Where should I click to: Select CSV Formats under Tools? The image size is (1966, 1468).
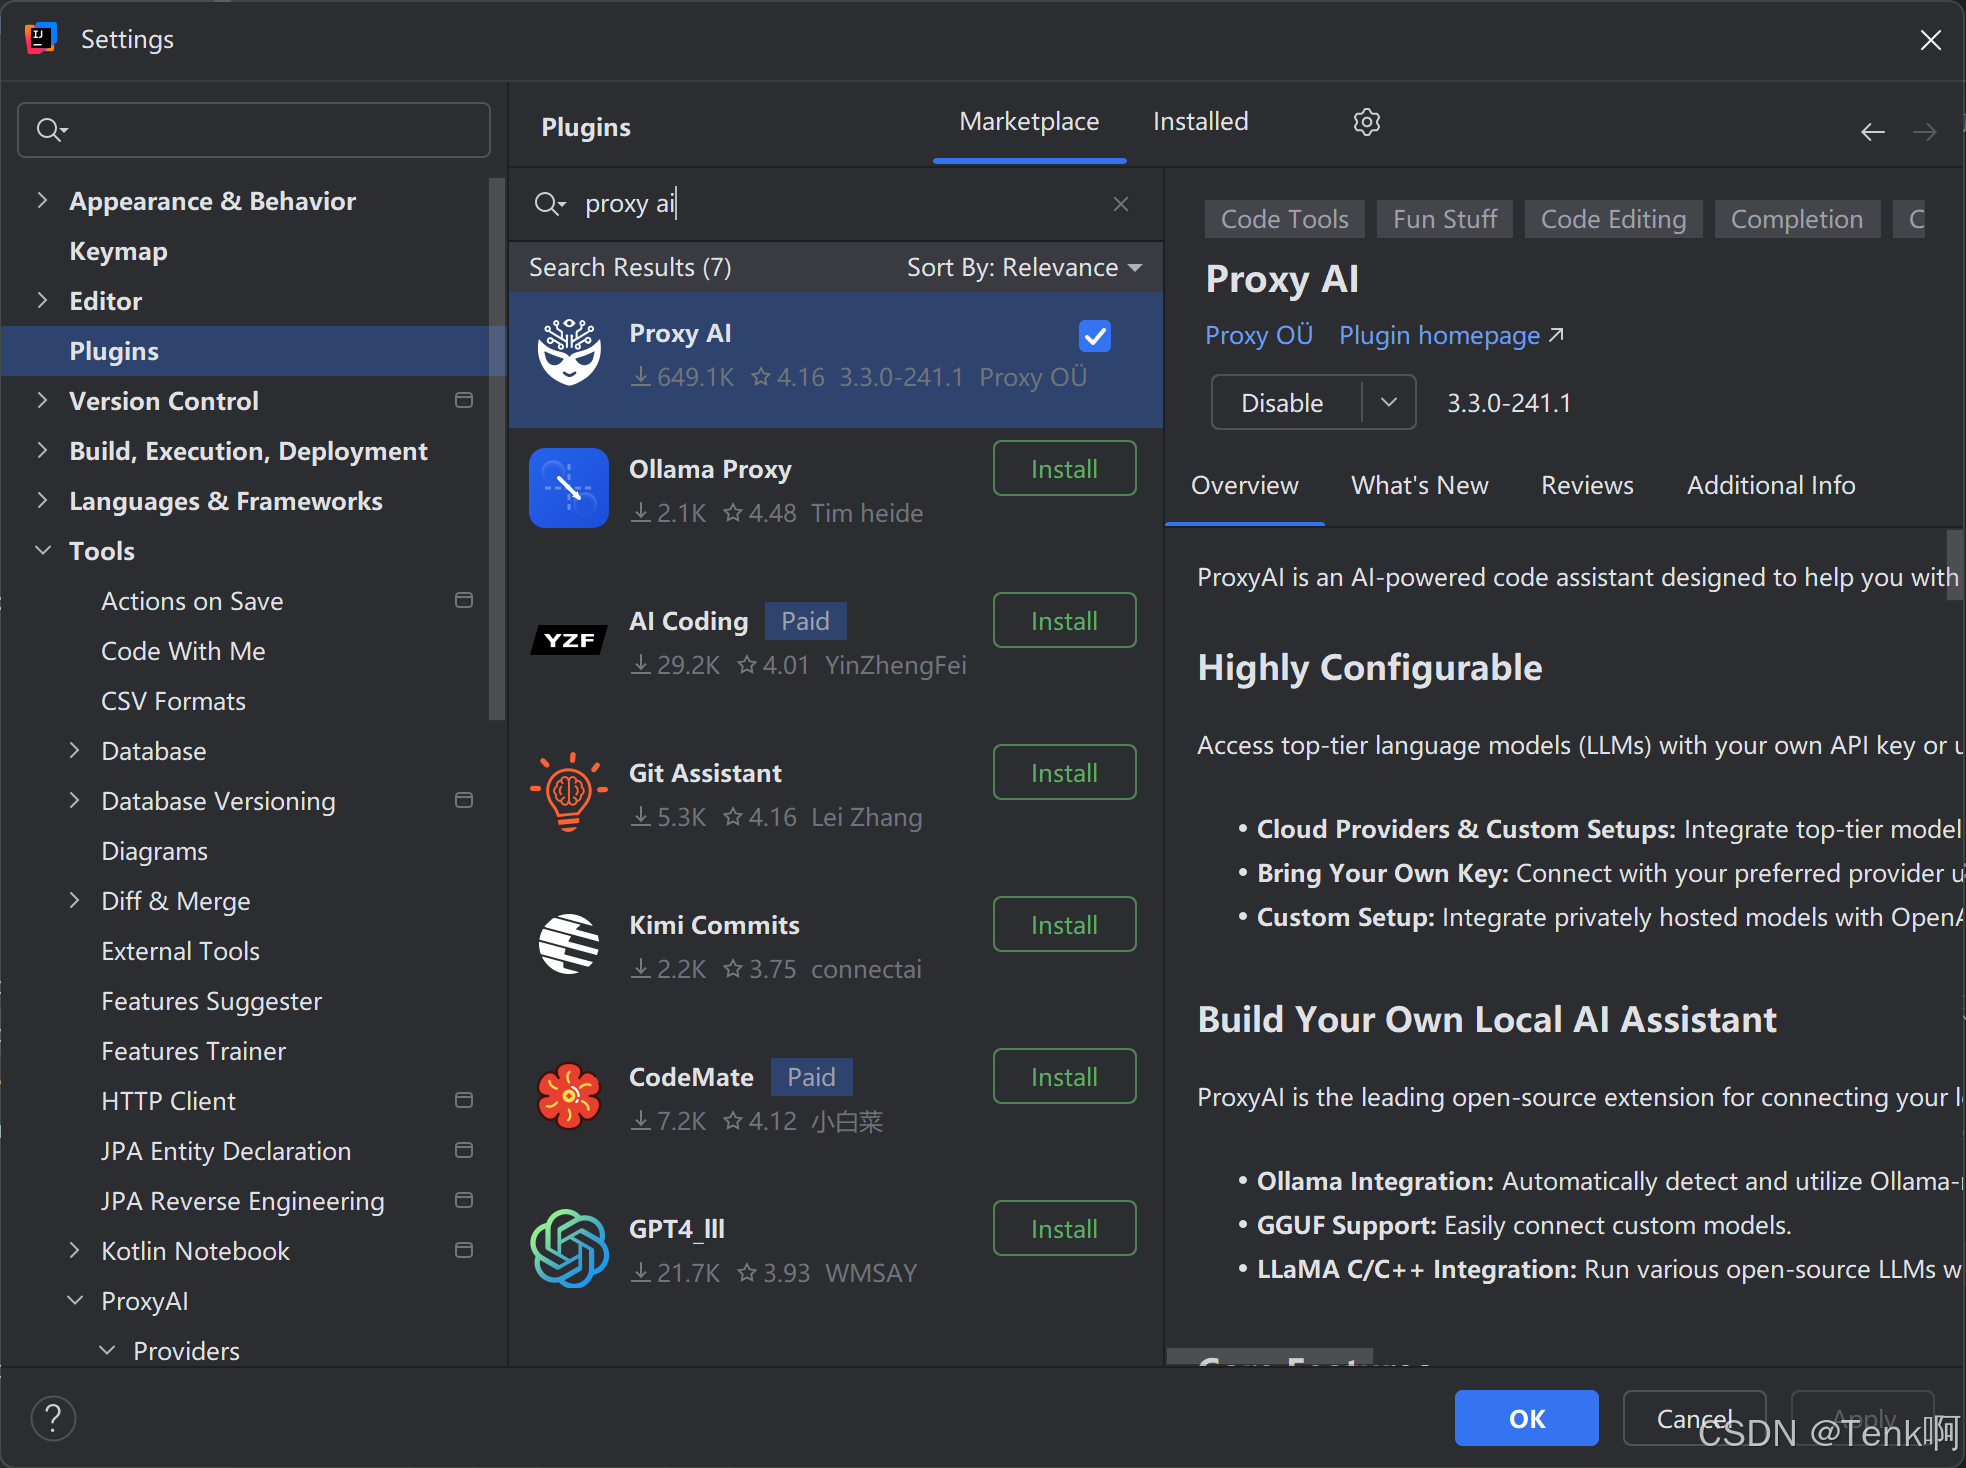point(173,701)
